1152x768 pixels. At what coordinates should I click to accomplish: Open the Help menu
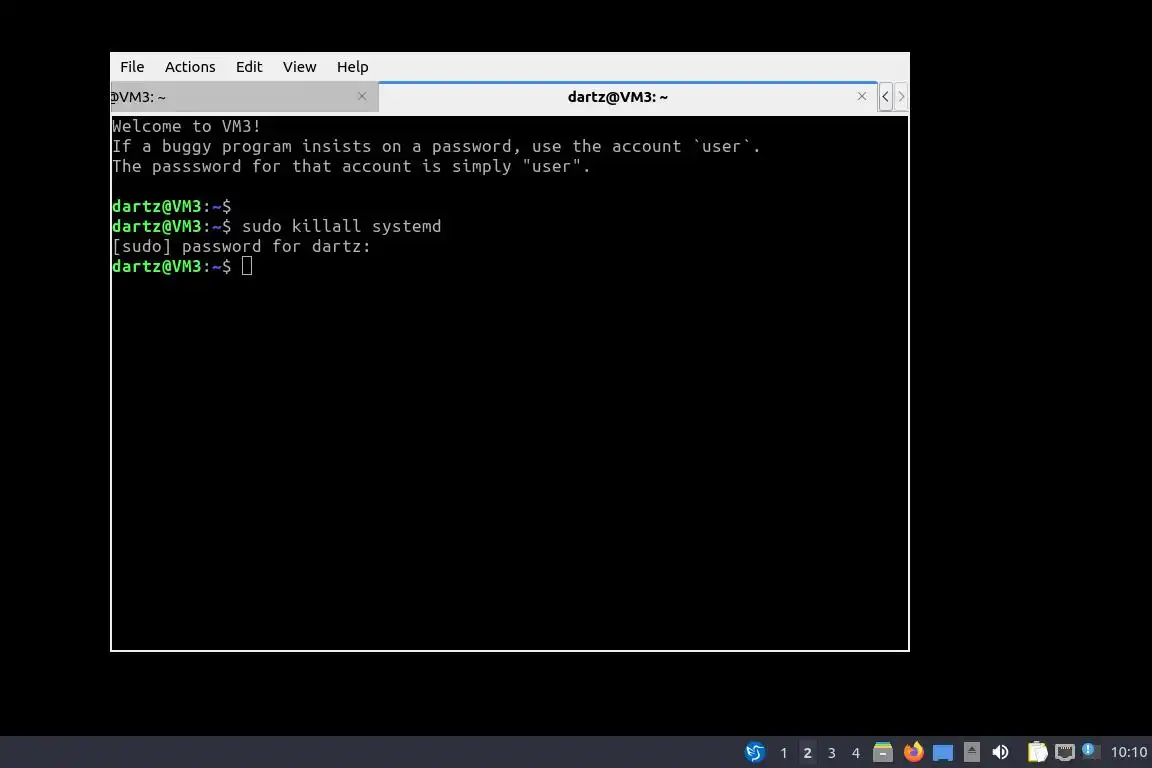pos(353,67)
